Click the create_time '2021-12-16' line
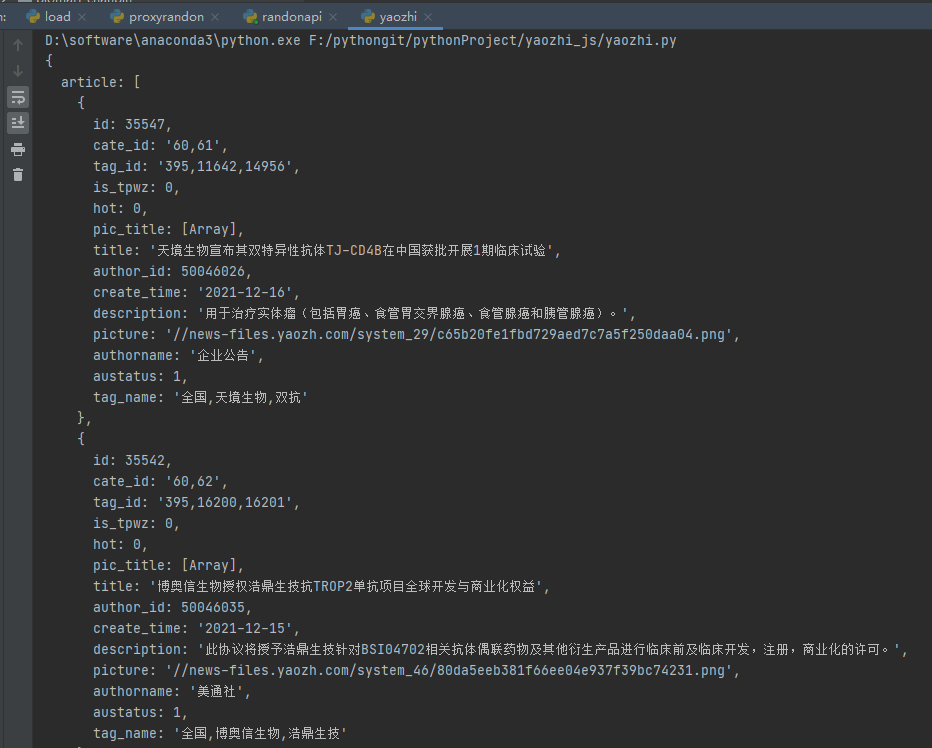 (196, 293)
